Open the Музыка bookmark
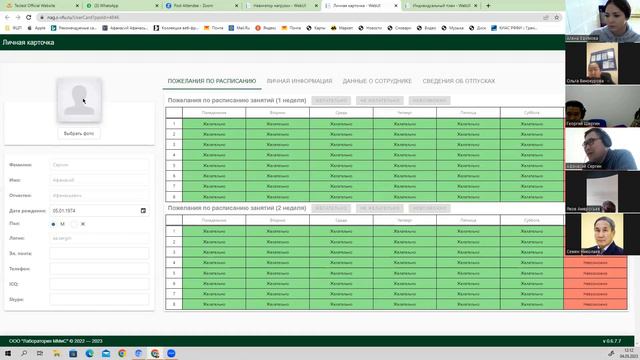The width and height of the screenshot is (640, 360). click(452, 28)
